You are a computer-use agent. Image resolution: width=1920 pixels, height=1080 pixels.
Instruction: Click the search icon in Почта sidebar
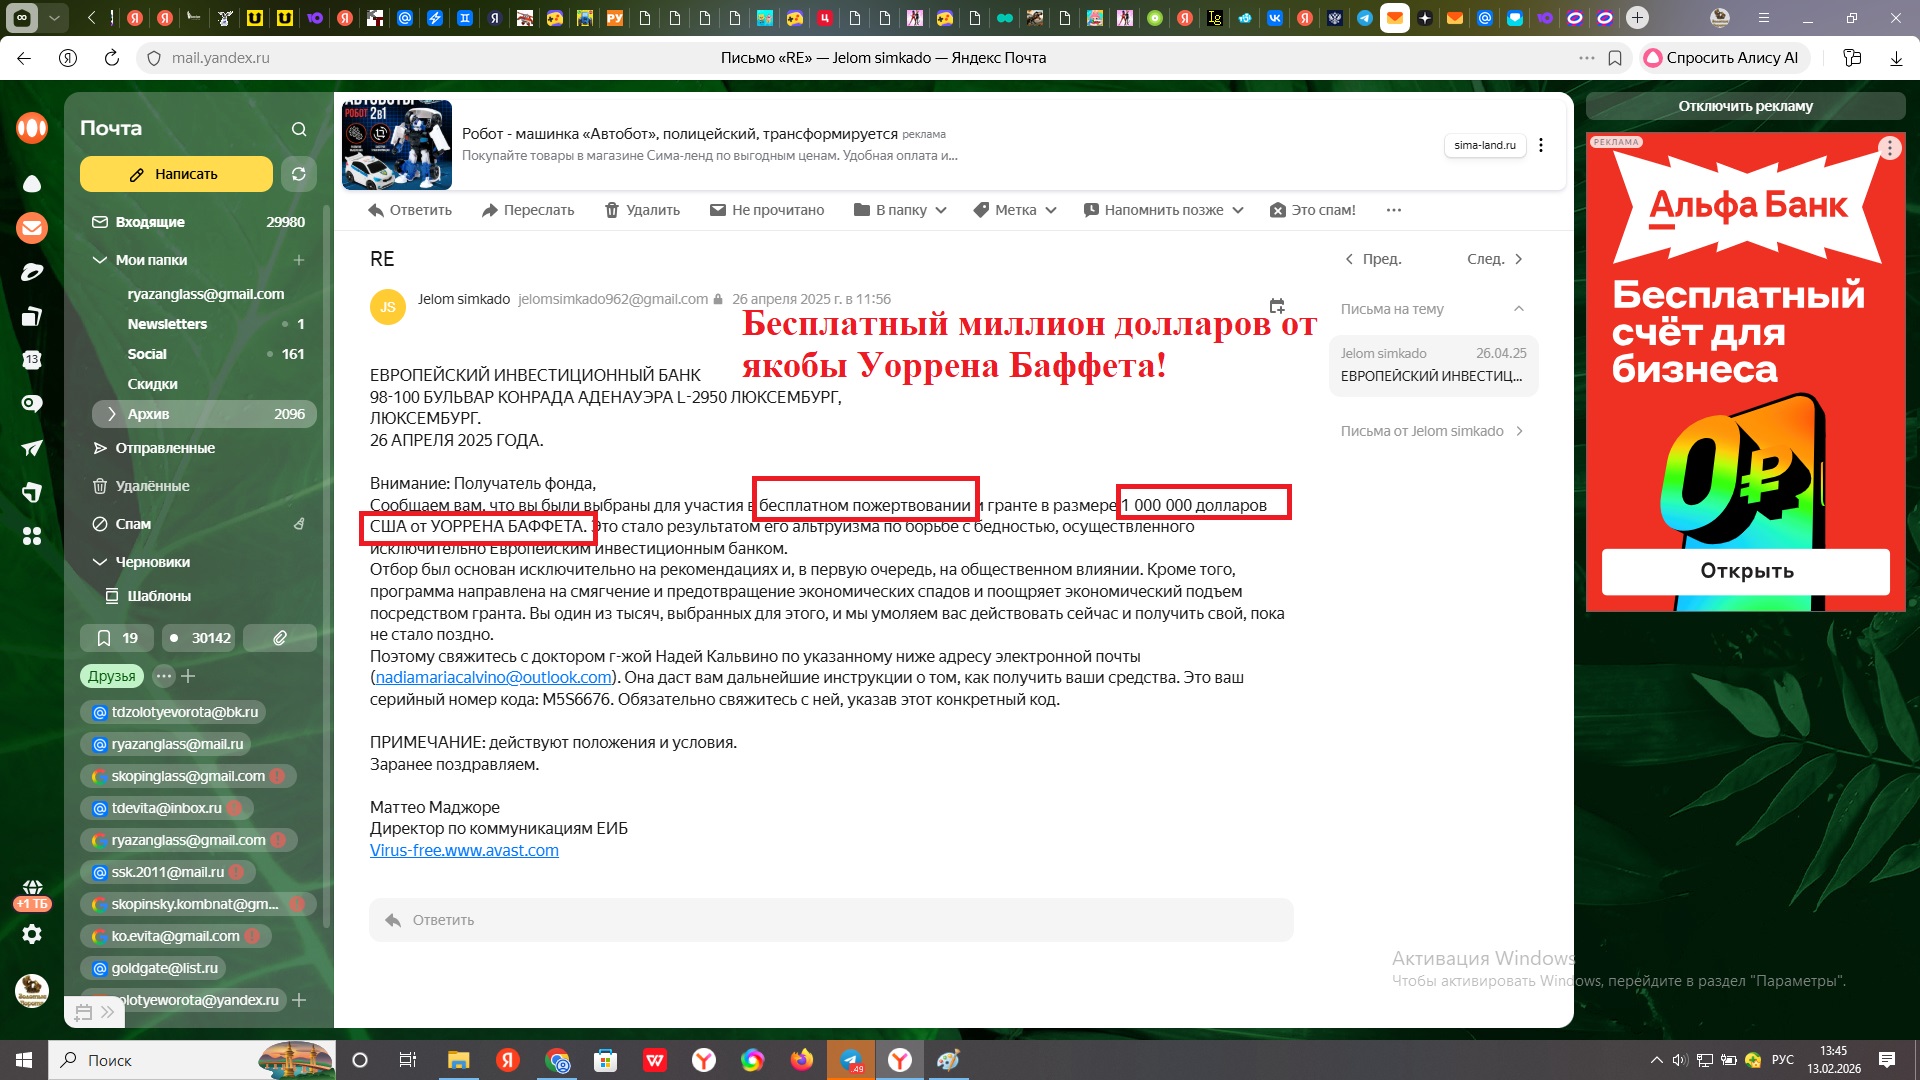299,129
